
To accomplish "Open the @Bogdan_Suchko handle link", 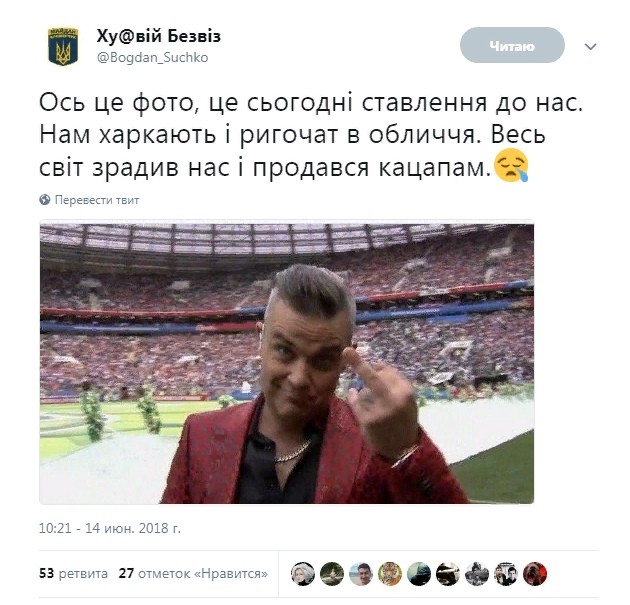I will (x=152, y=57).
